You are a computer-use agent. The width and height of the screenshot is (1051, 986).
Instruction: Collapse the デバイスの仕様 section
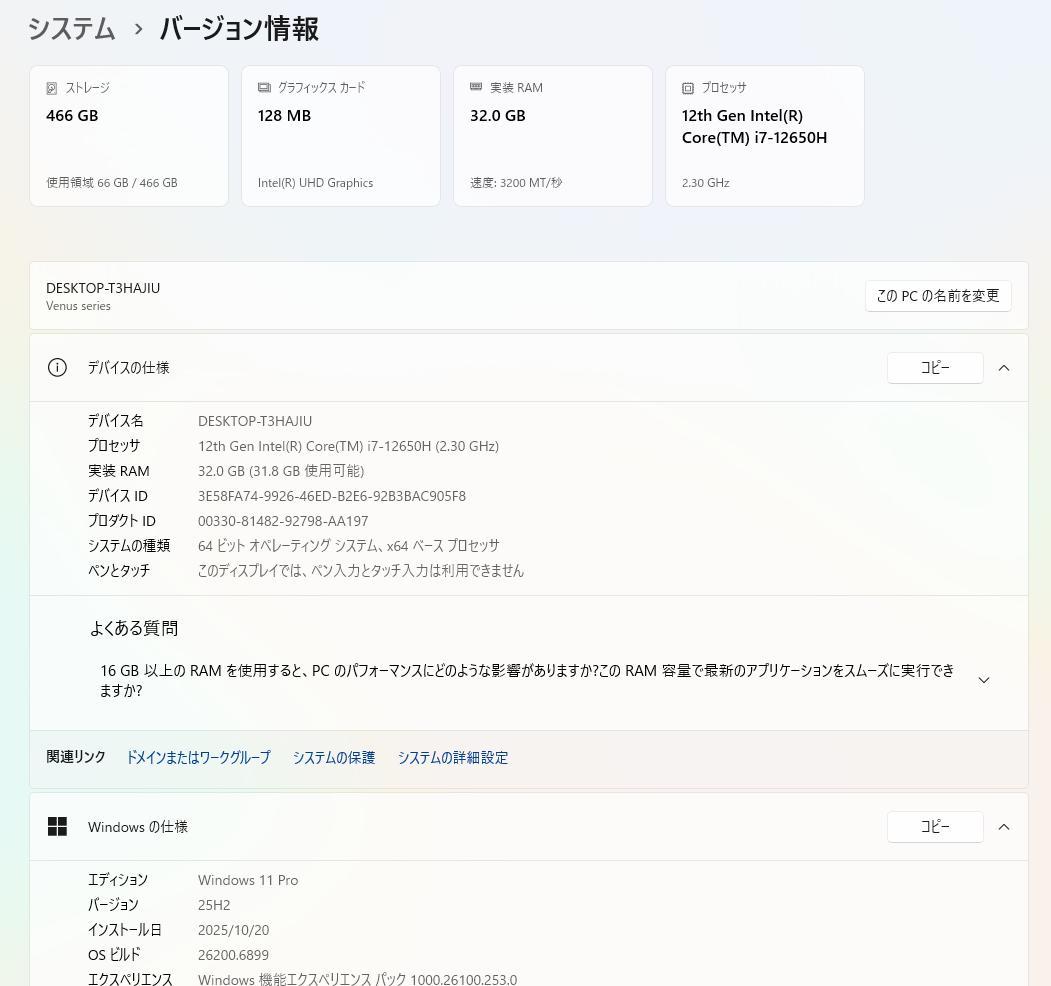[x=1004, y=368]
